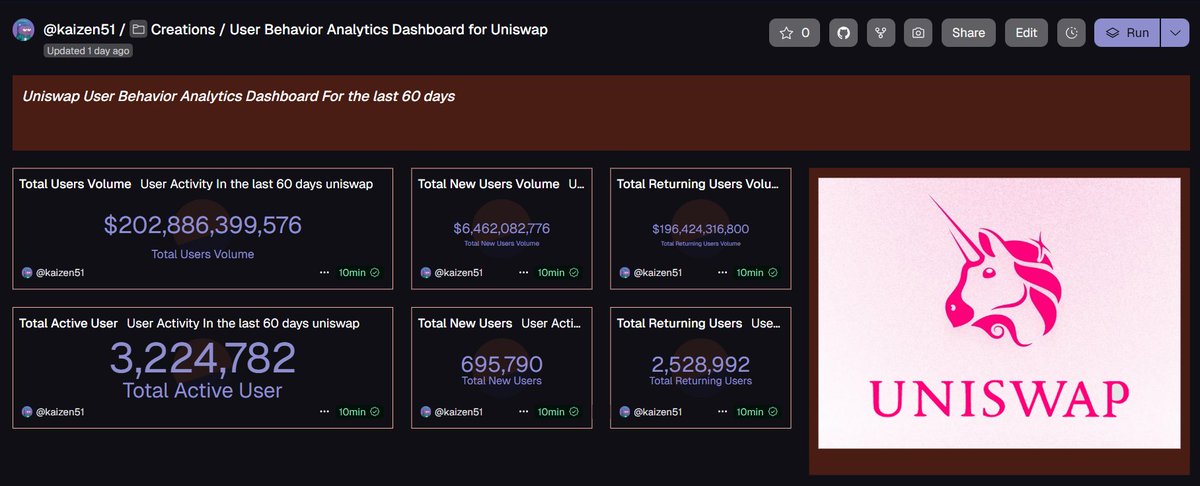Image resolution: width=1200 pixels, height=486 pixels.
Task: Open the three-dot menu on the Total Users Volume card
Action: [325, 272]
